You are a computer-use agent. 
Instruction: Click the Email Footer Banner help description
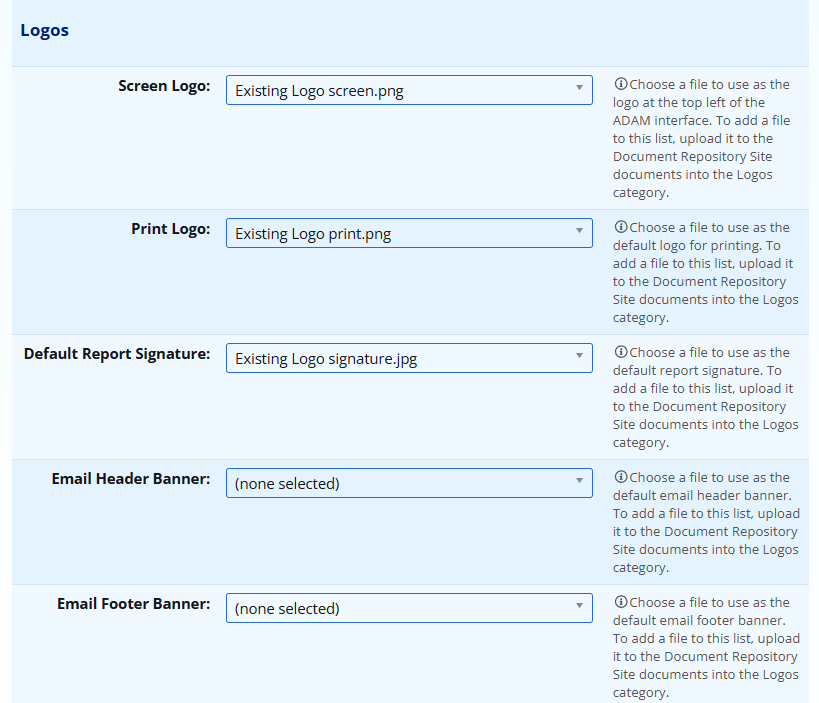pyautogui.click(x=705, y=648)
